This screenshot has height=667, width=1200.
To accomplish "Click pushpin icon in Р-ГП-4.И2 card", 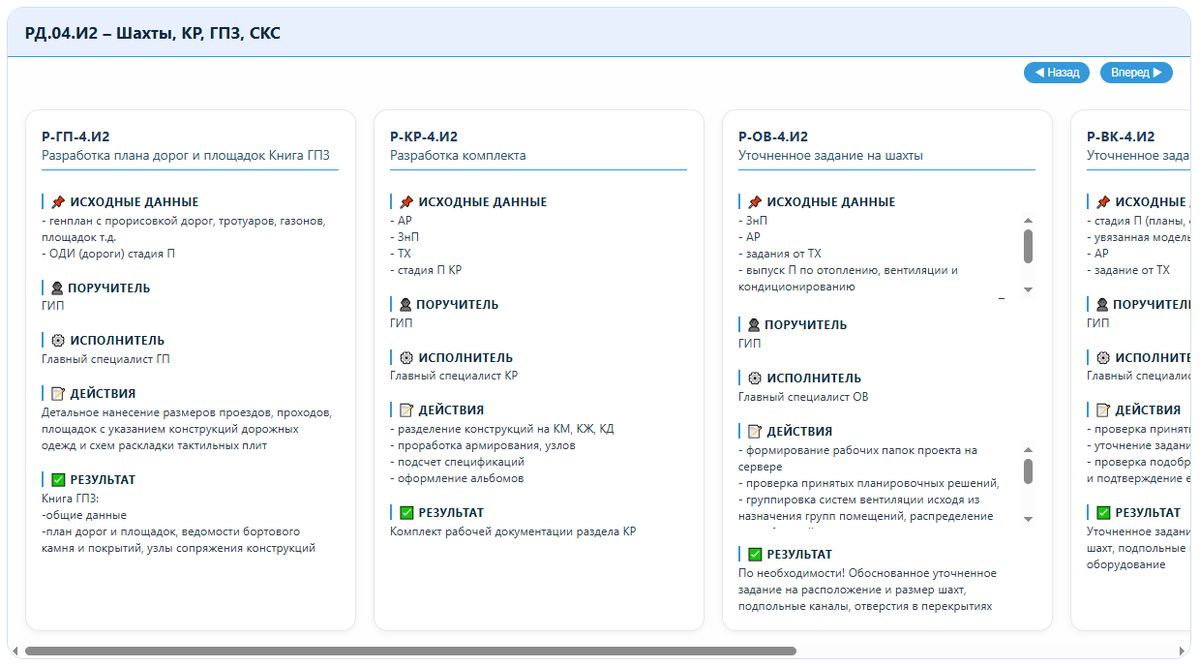I will pos(57,202).
